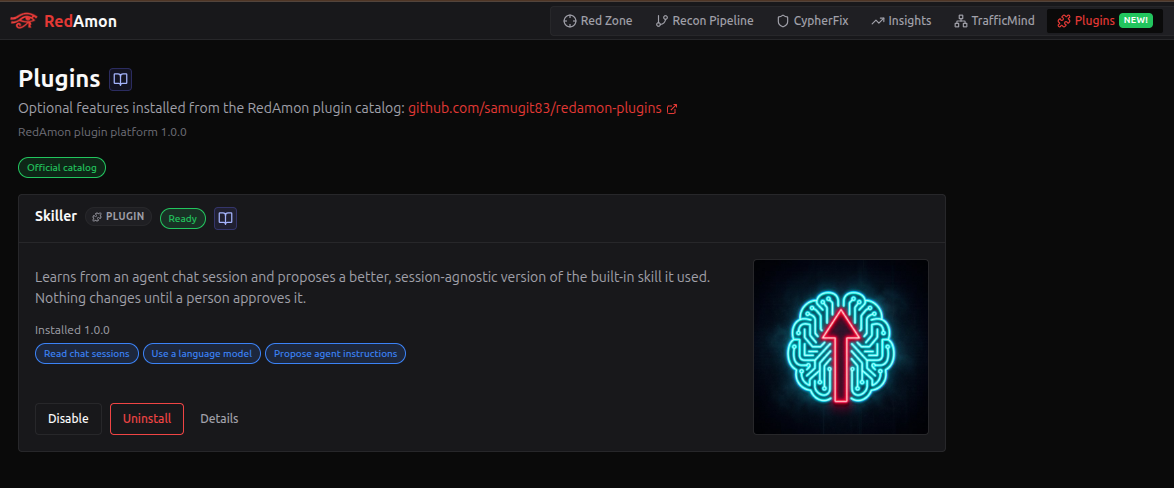Open the Recon Pipeline tab
The width and height of the screenshot is (1174, 488).
pyautogui.click(x=704, y=21)
